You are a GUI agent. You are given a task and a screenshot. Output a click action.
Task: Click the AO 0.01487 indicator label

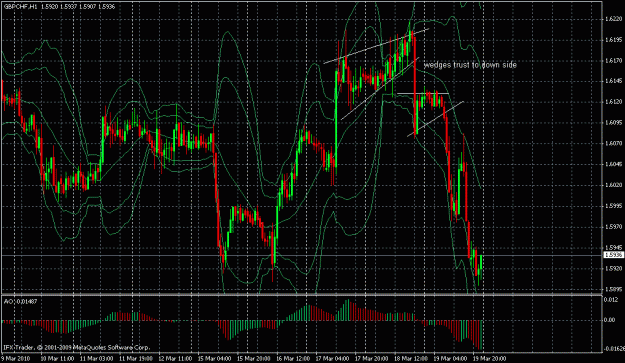(x=20, y=302)
